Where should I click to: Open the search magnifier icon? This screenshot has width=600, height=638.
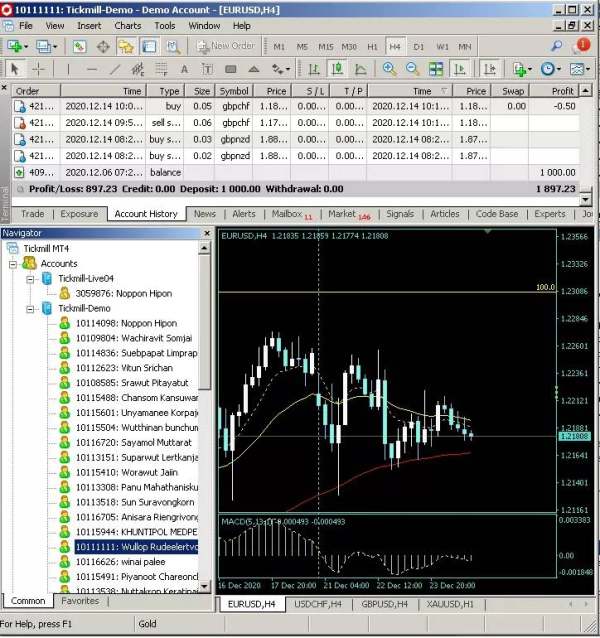tap(556, 46)
